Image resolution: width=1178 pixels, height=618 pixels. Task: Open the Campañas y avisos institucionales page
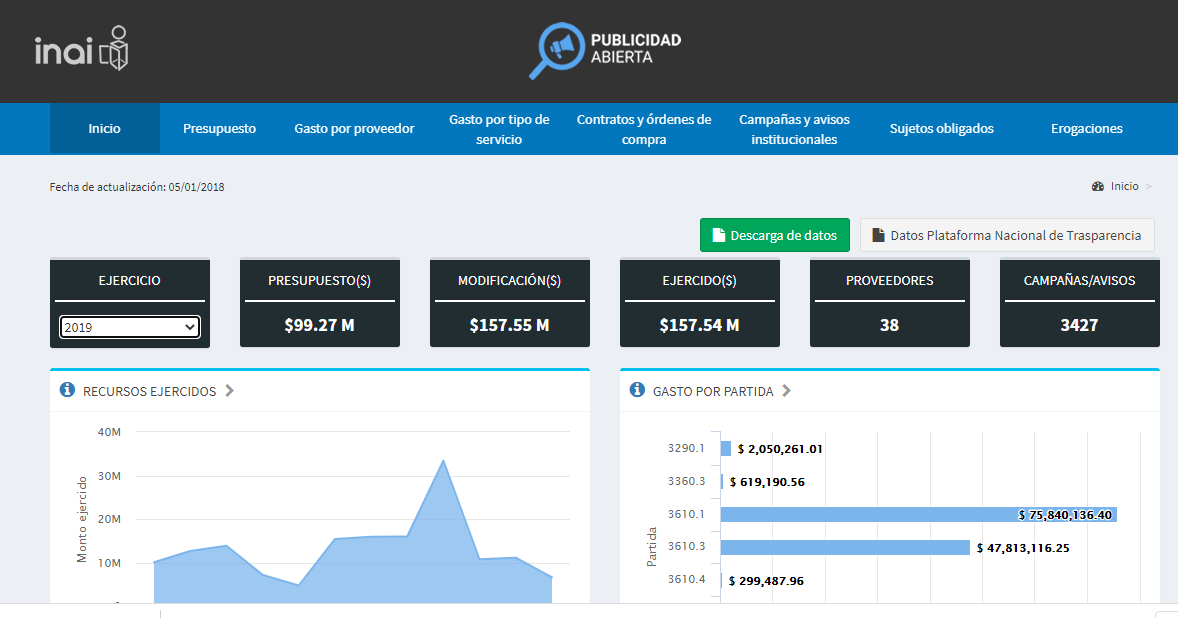[x=793, y=128]
